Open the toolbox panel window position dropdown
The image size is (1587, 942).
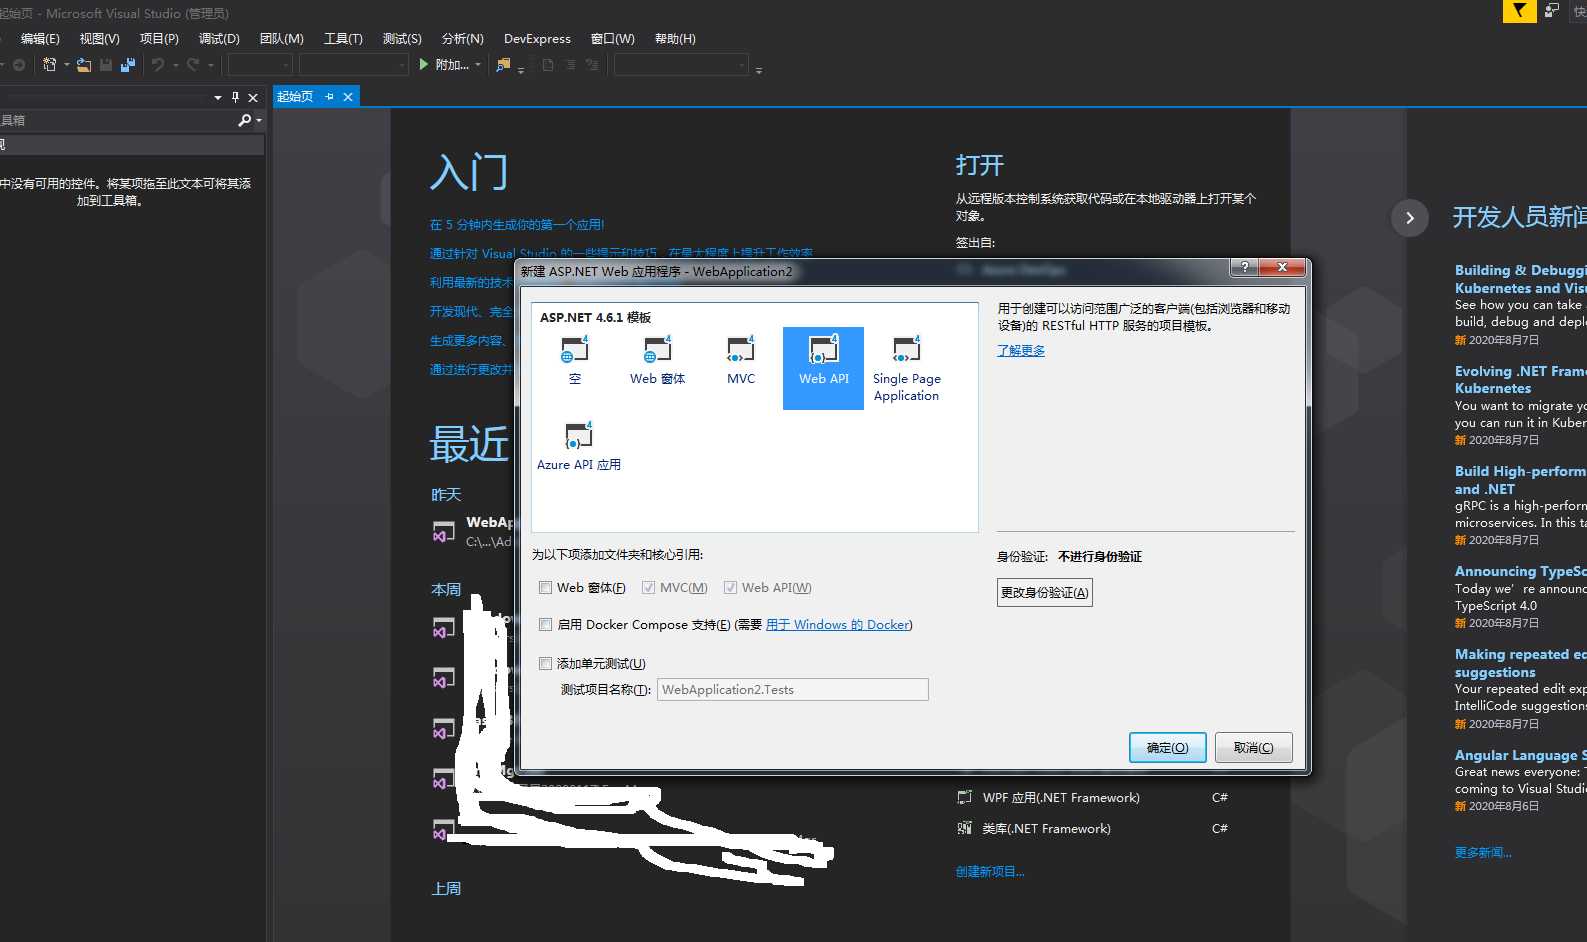(x=217, y=97)
